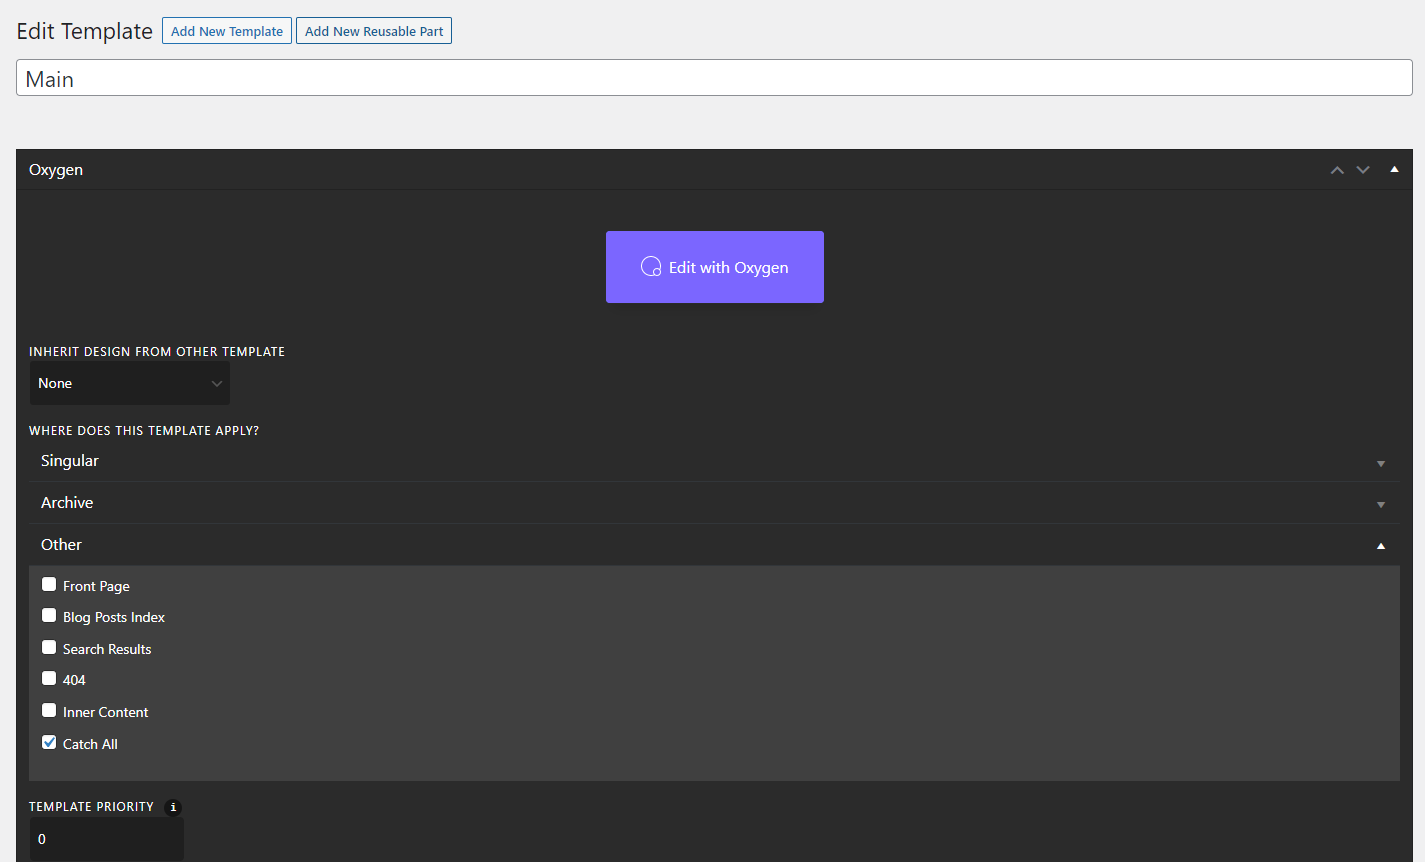Collapse the Oxygen metabox triangle toggle
The width and height of the screenshot is (1425, 862).
1394,169
